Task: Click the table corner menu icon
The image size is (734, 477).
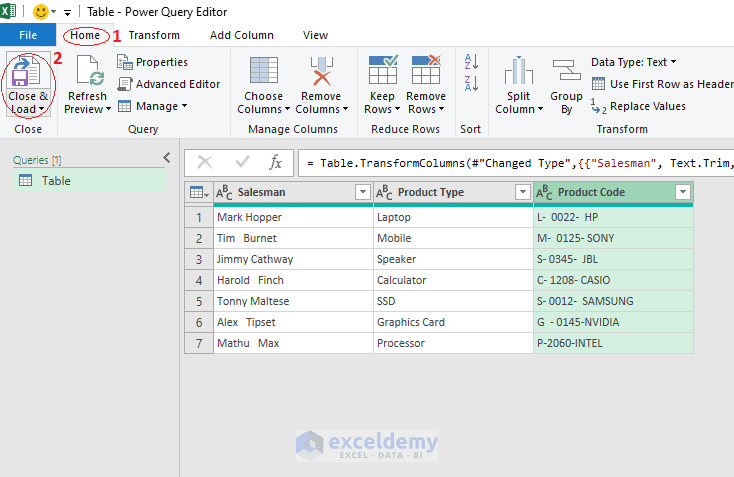Action: coord(199,192)
